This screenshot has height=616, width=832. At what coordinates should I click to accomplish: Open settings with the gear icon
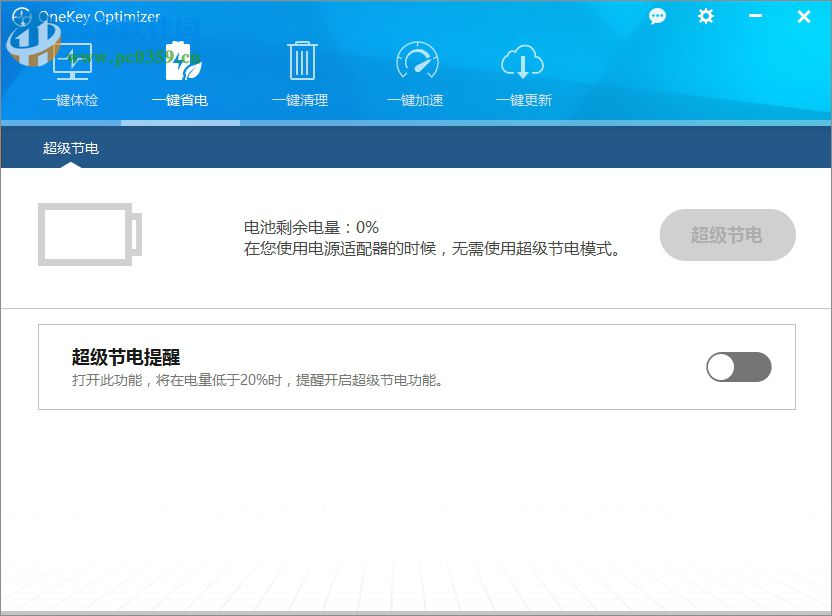(706, 16)
